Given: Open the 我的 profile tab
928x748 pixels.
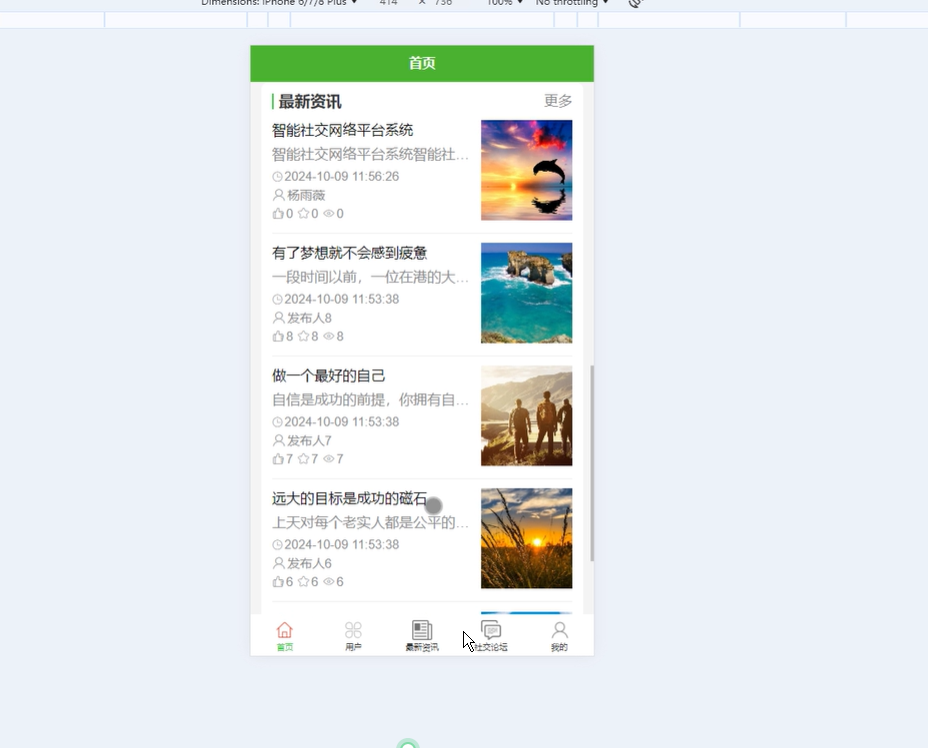Looking at the screenshot, I should 559,636.
